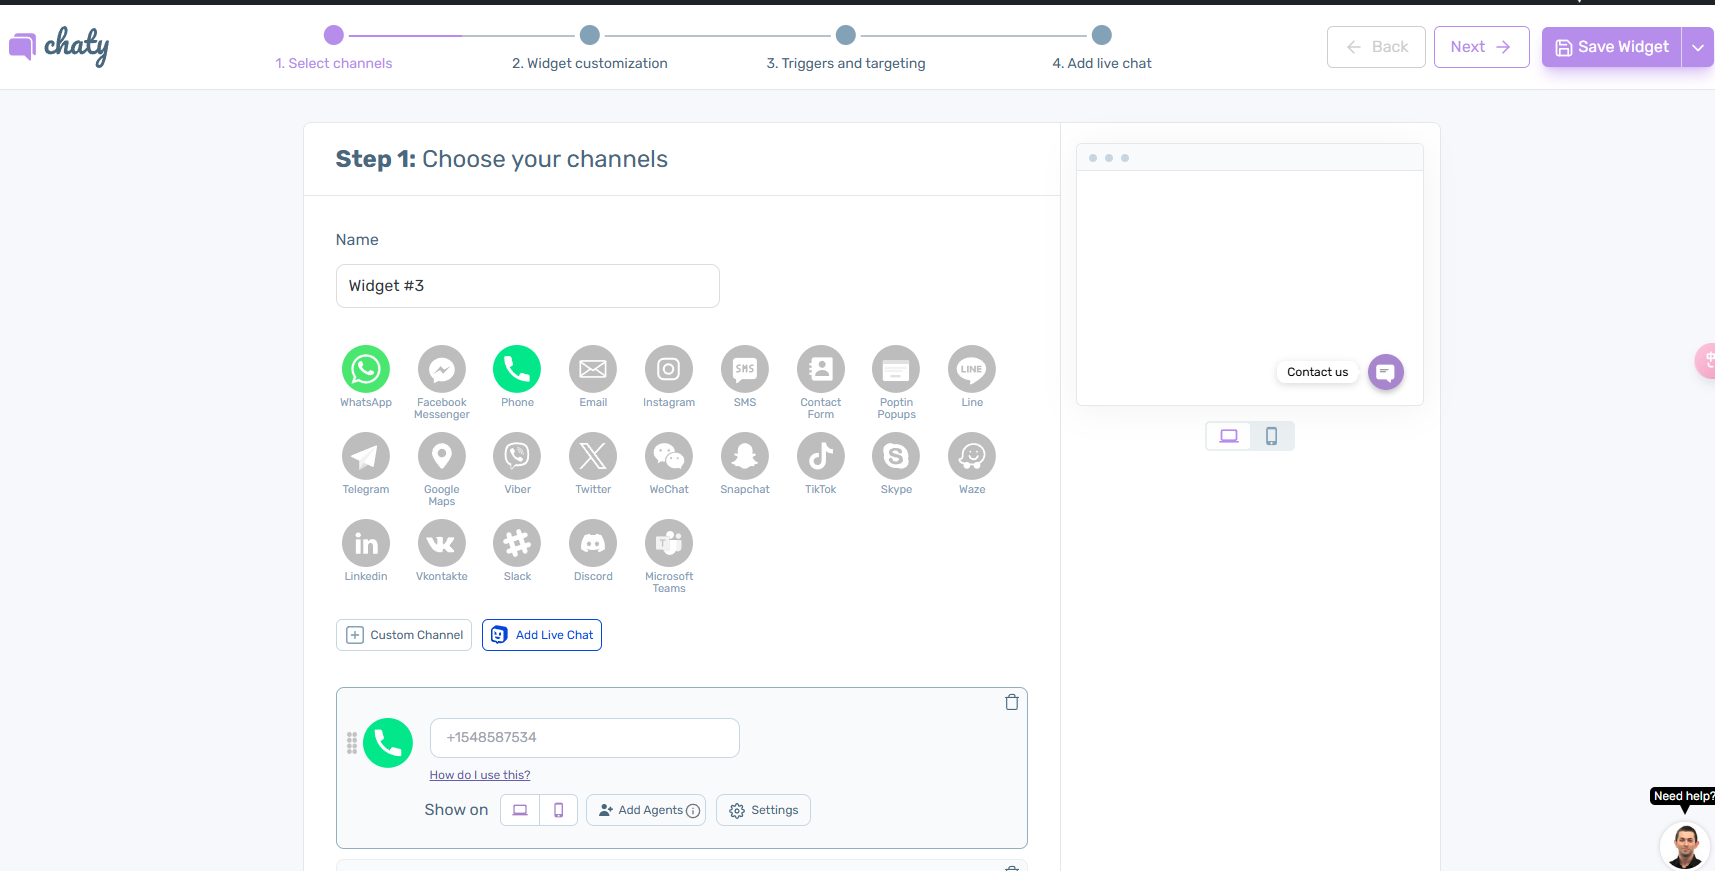The image size is (1715, 871).
Task: Toggle Show on mobile for phone channel
Action: coord(559,810)
